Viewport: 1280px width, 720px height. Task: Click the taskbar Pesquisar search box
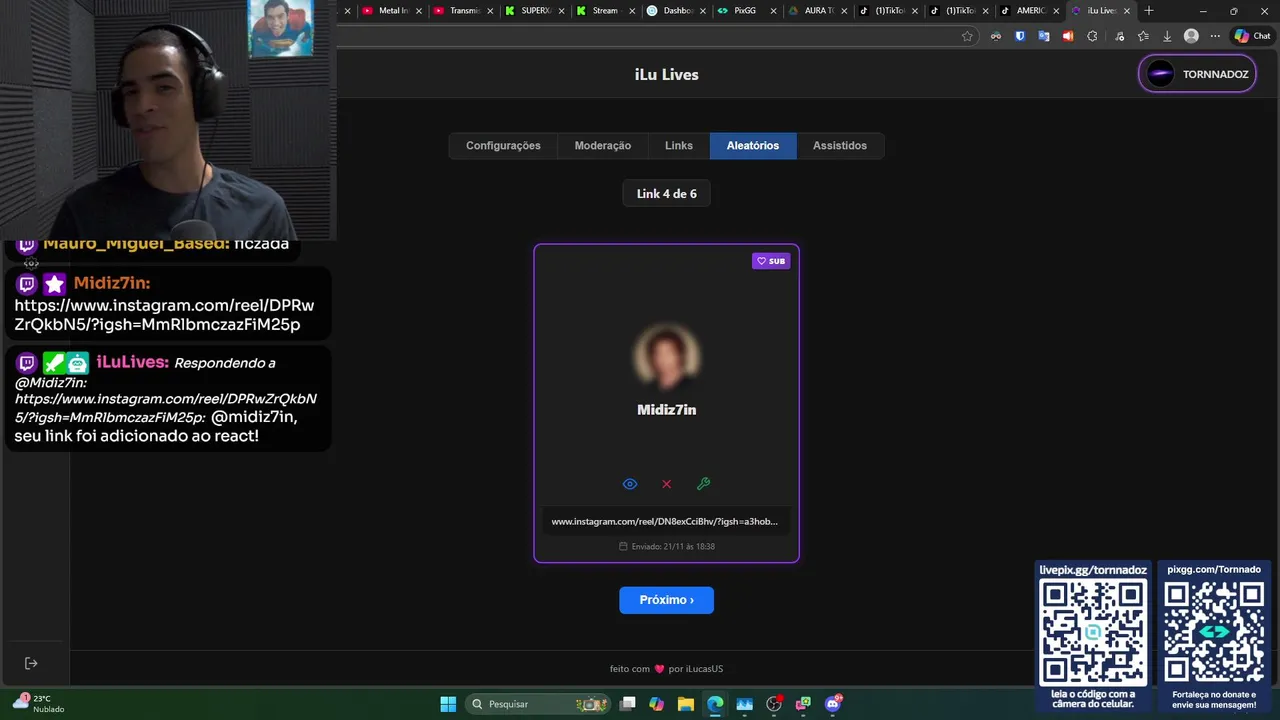pyautogui.click(x=540, y=704)
